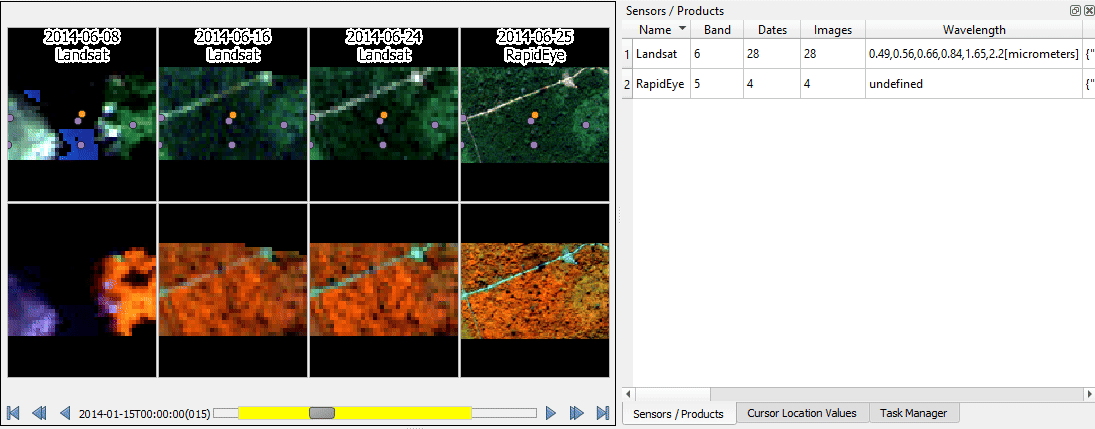Sort by the Band column header
1095x429 pixels.
tap(716, 29)
